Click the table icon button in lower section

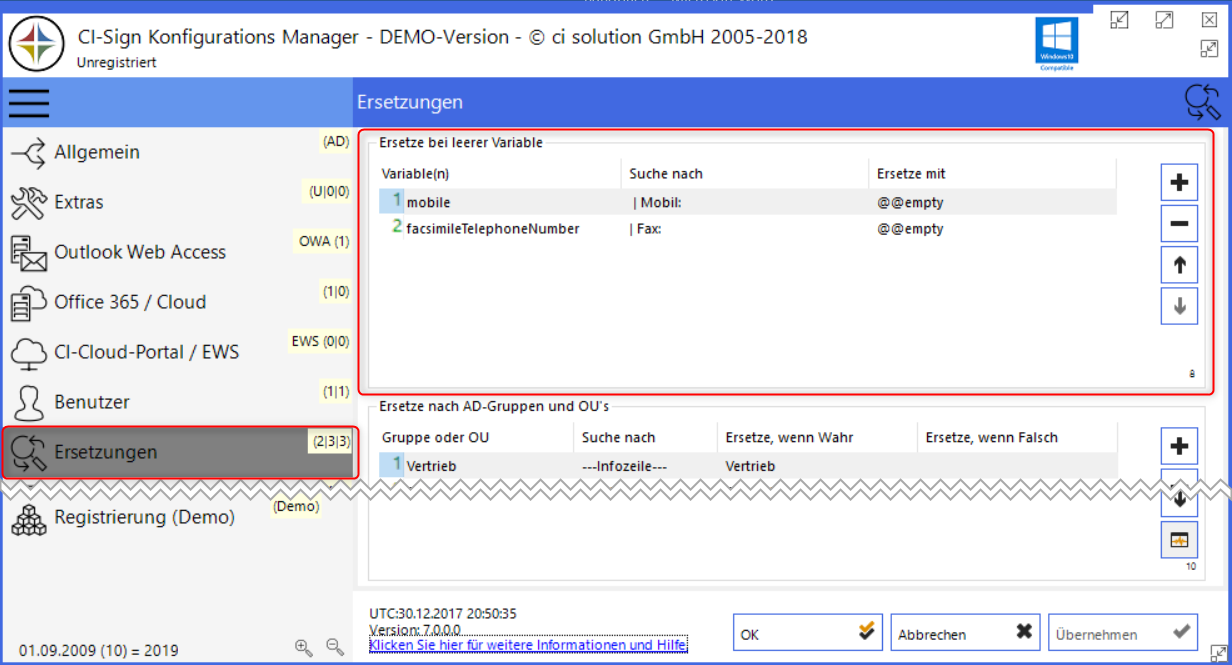pyautogui.click(x=1179, y=540)
